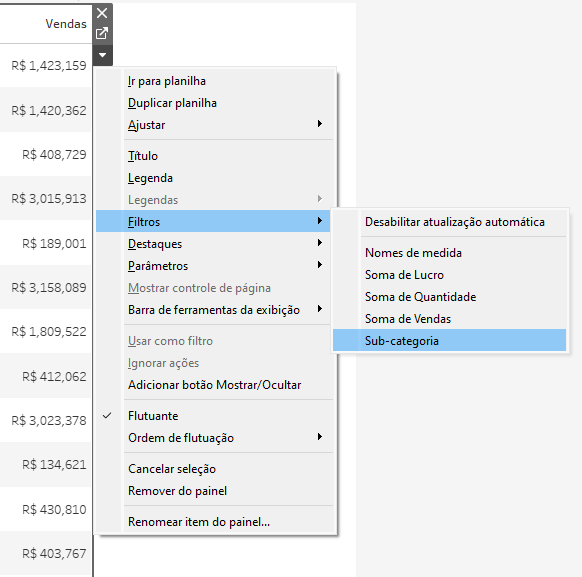Open the dark dropdown caret menu
This screenshot has width=582, height=577.
(102, 55)
